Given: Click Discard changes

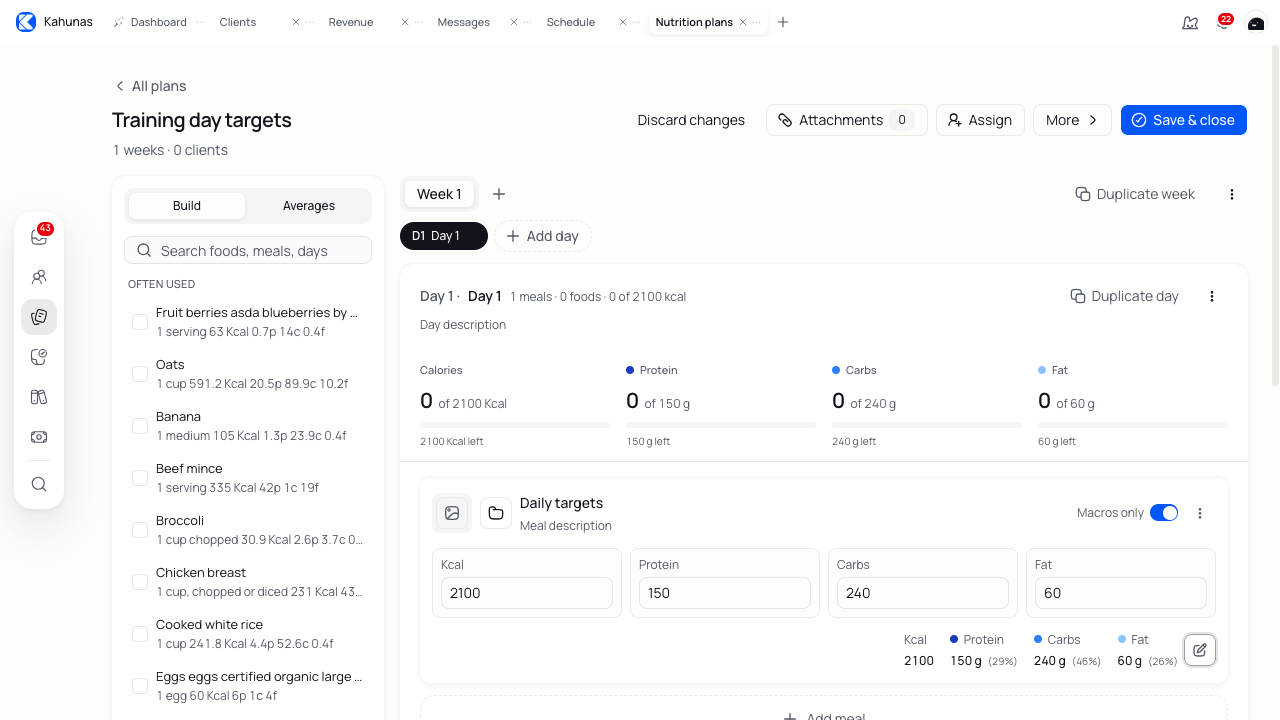Looking at the screenshot, I should click(x=691, y=120).
